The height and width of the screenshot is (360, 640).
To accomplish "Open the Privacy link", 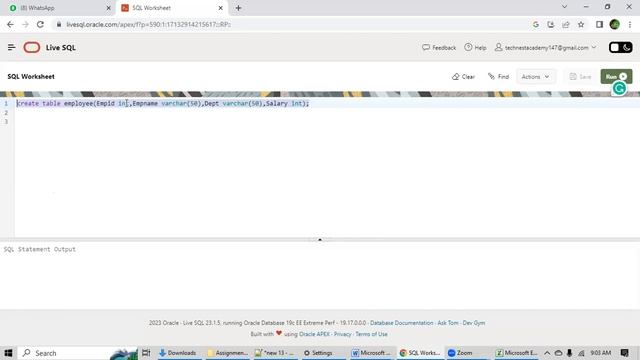I will pos(342,334).
